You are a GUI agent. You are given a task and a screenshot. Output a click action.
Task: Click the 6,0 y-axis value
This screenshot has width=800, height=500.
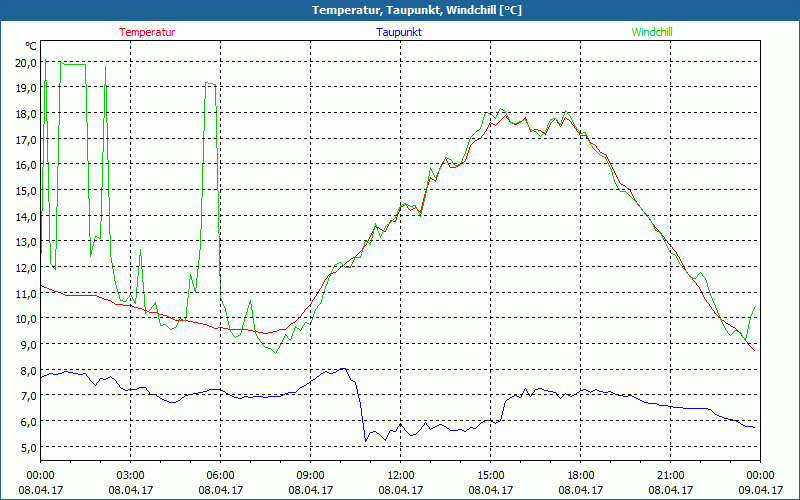pos(29,421)
